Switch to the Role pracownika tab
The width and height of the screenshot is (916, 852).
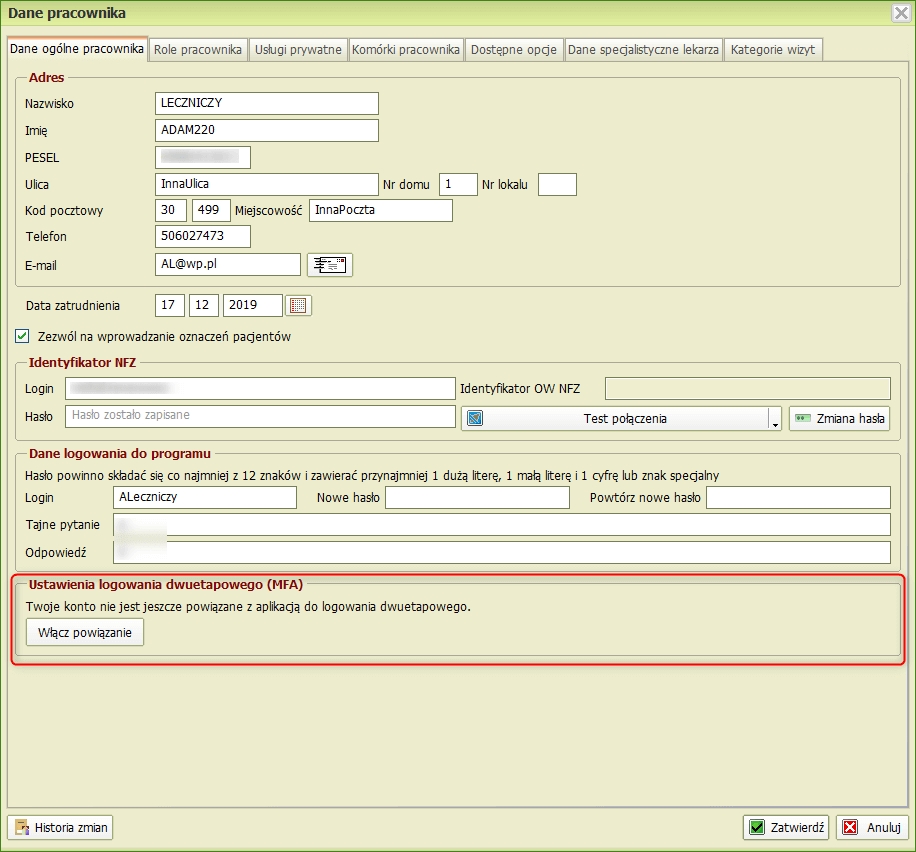click(x=198, y=50)
